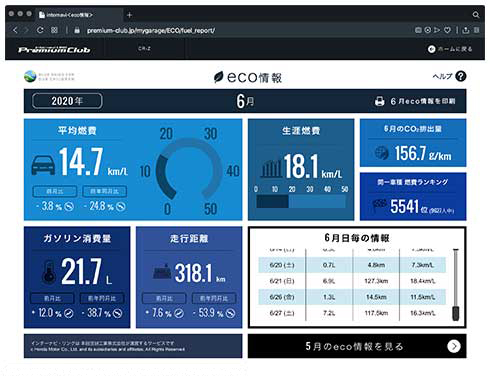
Task: Click the trend arrow icon next to -3.8%
Action: coord(69,207)
